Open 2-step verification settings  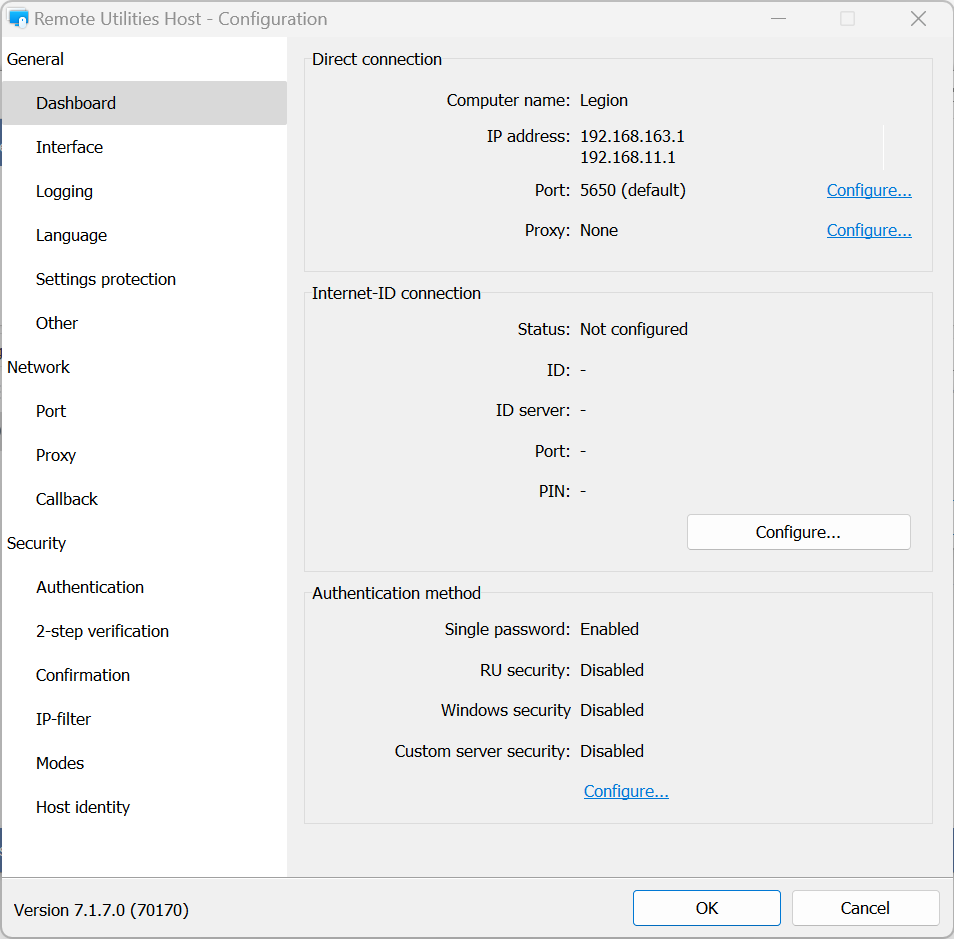[x=102, y=631]
